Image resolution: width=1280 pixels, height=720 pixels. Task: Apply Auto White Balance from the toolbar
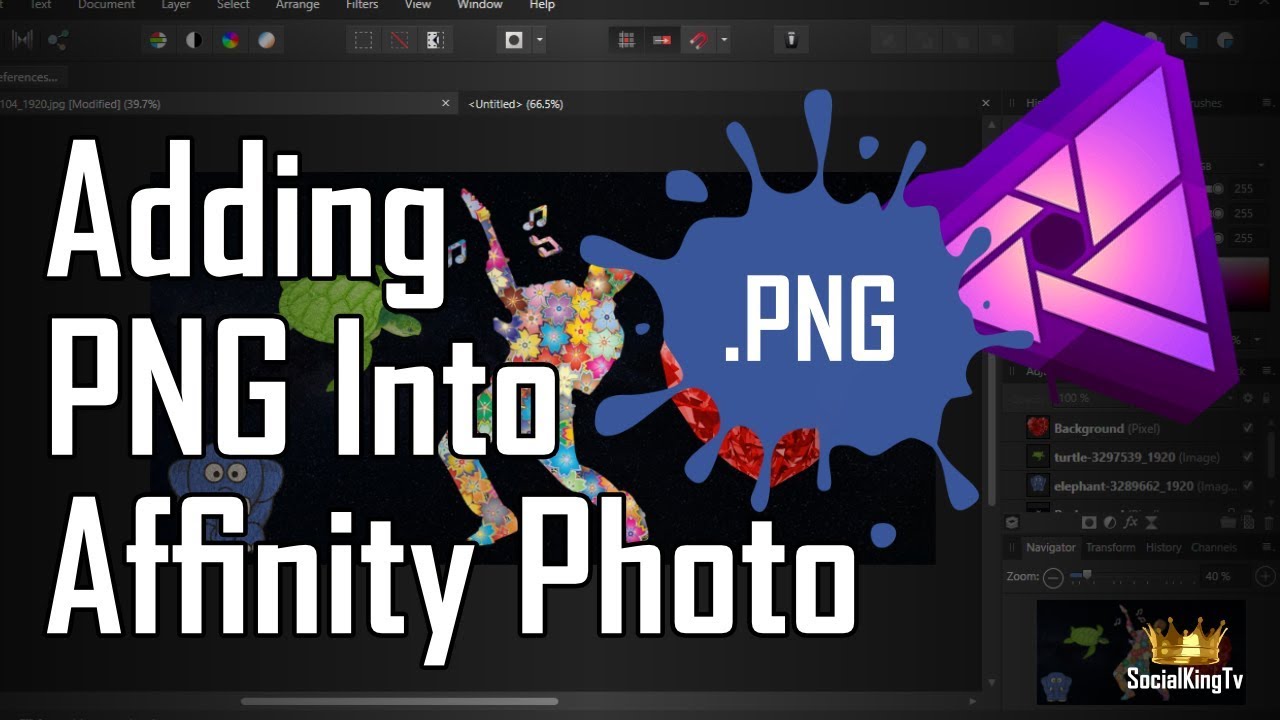coord(266,40)
